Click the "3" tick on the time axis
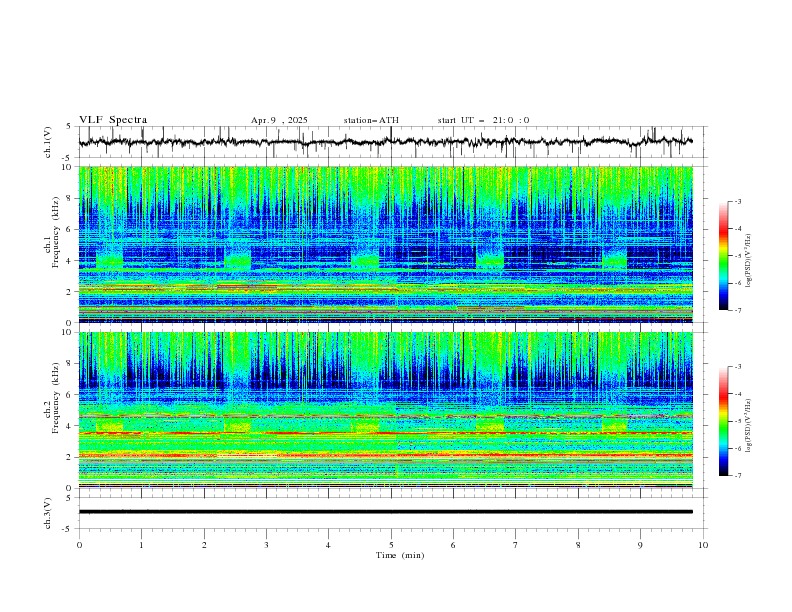 (266, 545)
